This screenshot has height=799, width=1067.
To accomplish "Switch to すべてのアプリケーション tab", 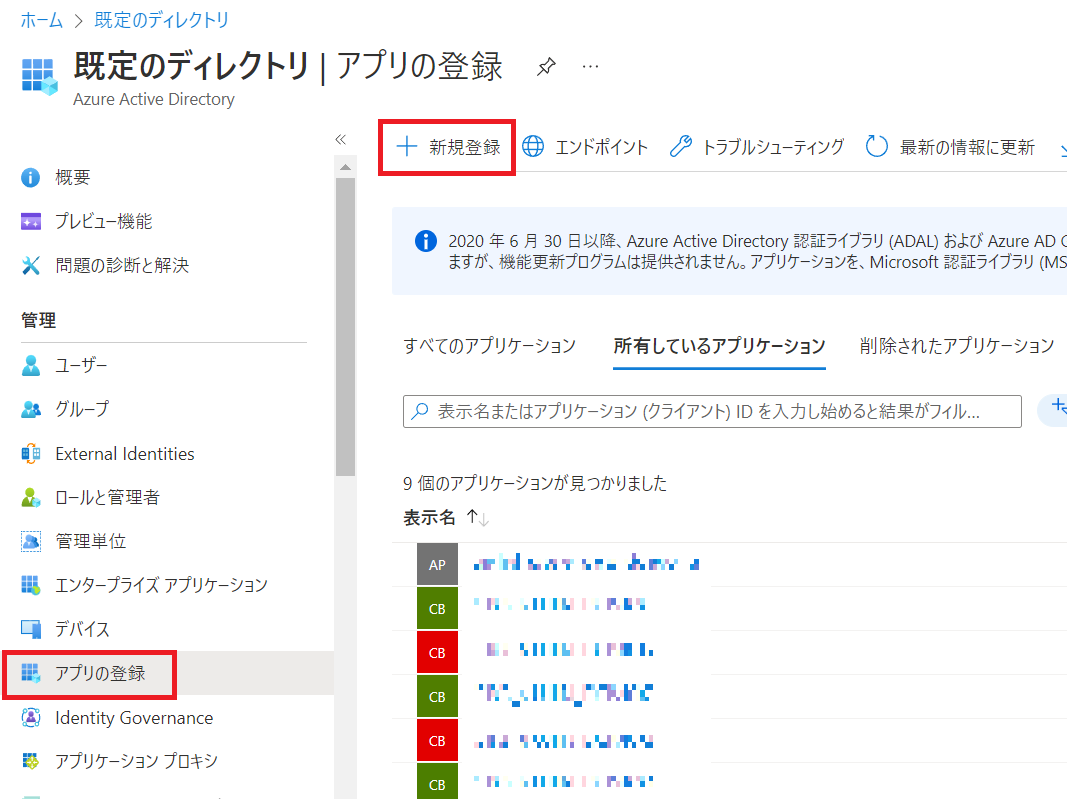I will 489,346.
